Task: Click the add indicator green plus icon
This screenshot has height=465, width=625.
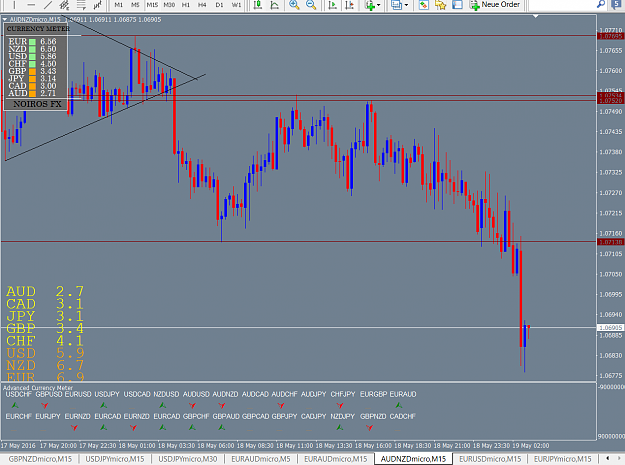Action: pos(369,5)
